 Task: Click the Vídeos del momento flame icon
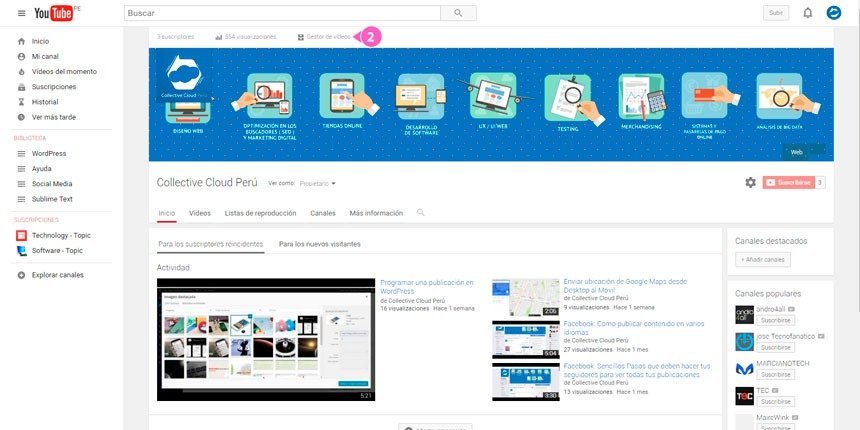pos(21,72)
